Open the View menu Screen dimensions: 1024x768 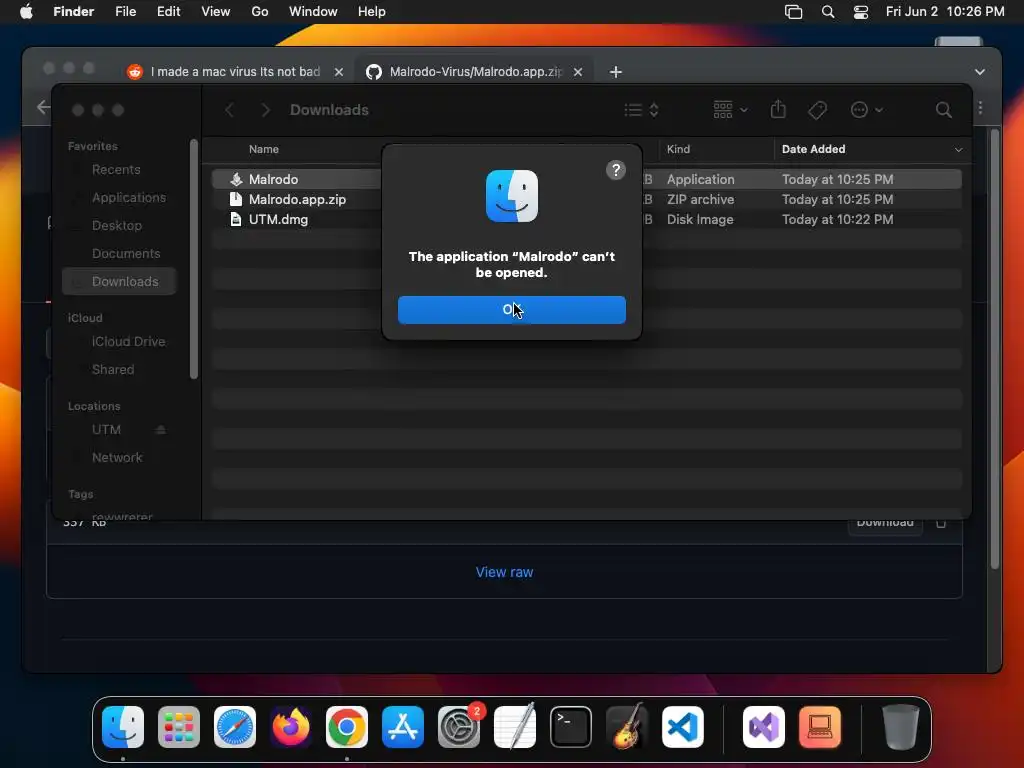point(216,12)
